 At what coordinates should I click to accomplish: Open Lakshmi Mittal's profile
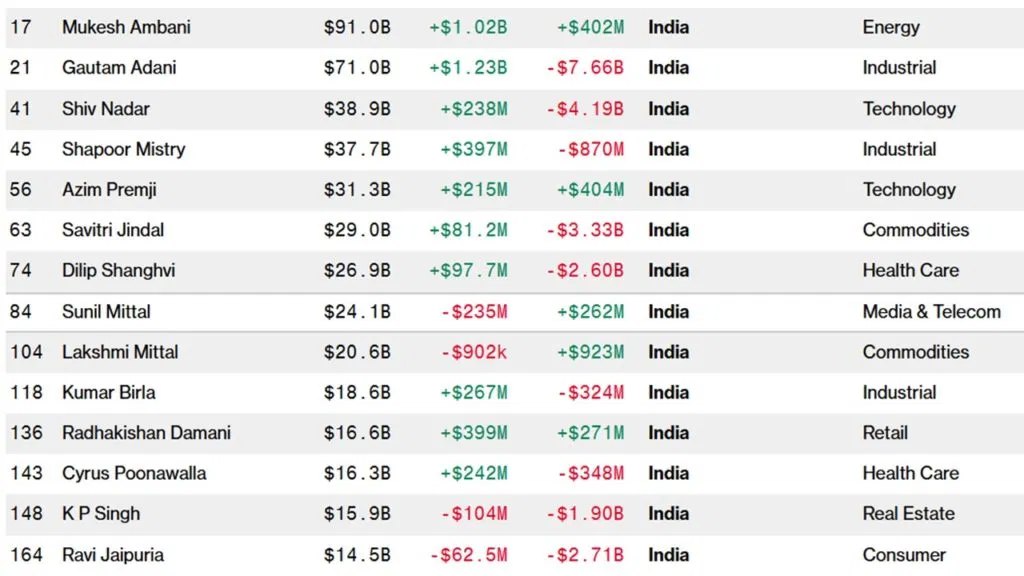pyautogui.click(x=120, y=352)
